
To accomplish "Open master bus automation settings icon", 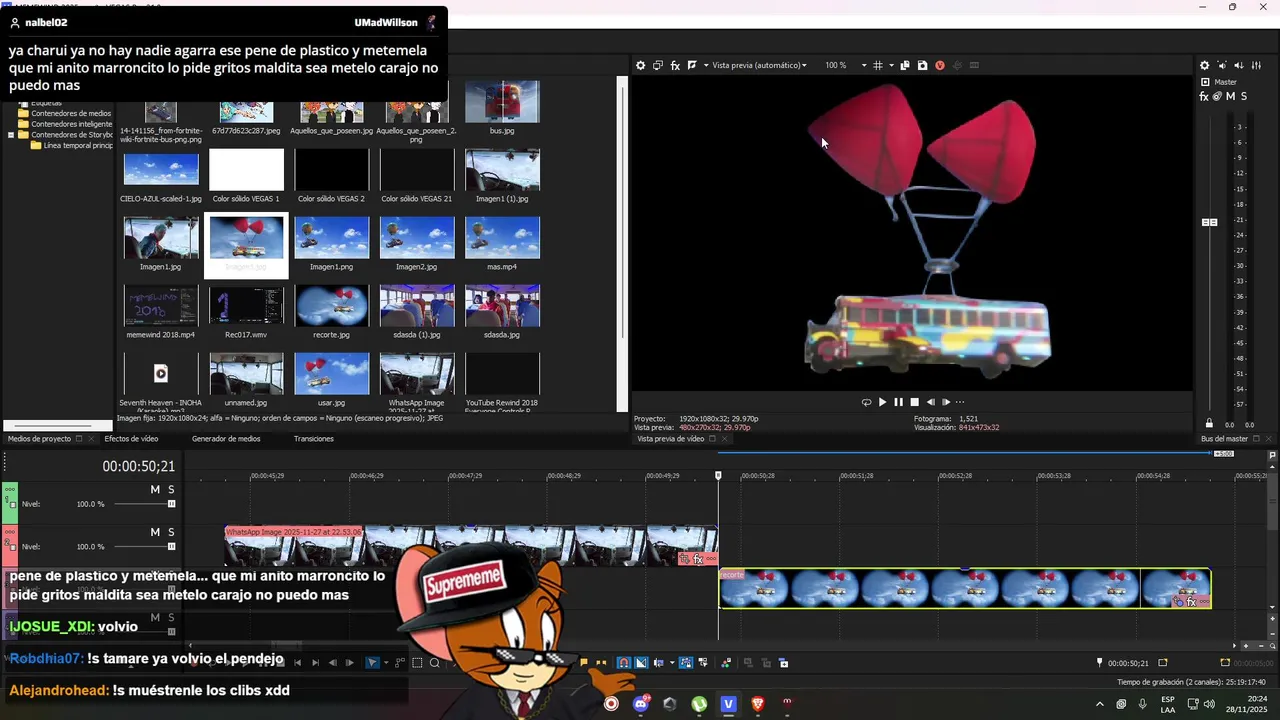I will pos(1217,96).
